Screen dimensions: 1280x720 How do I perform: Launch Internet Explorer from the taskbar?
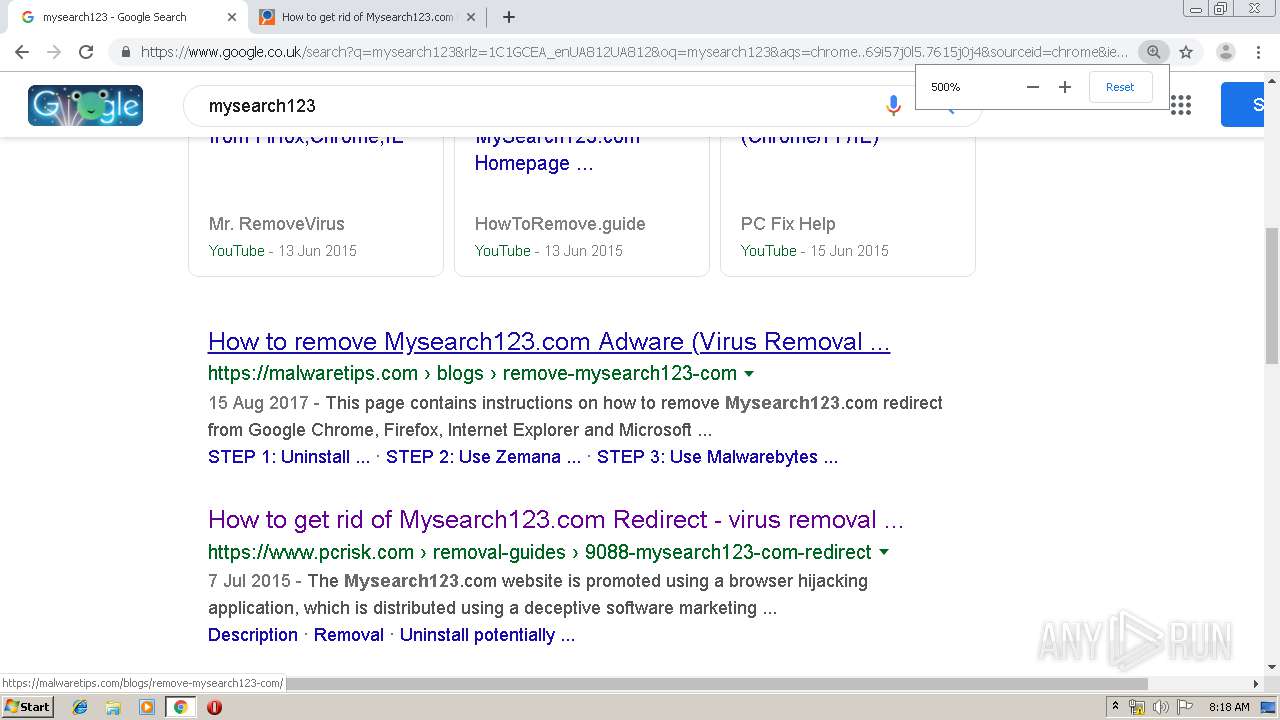[x=80, y=707]
